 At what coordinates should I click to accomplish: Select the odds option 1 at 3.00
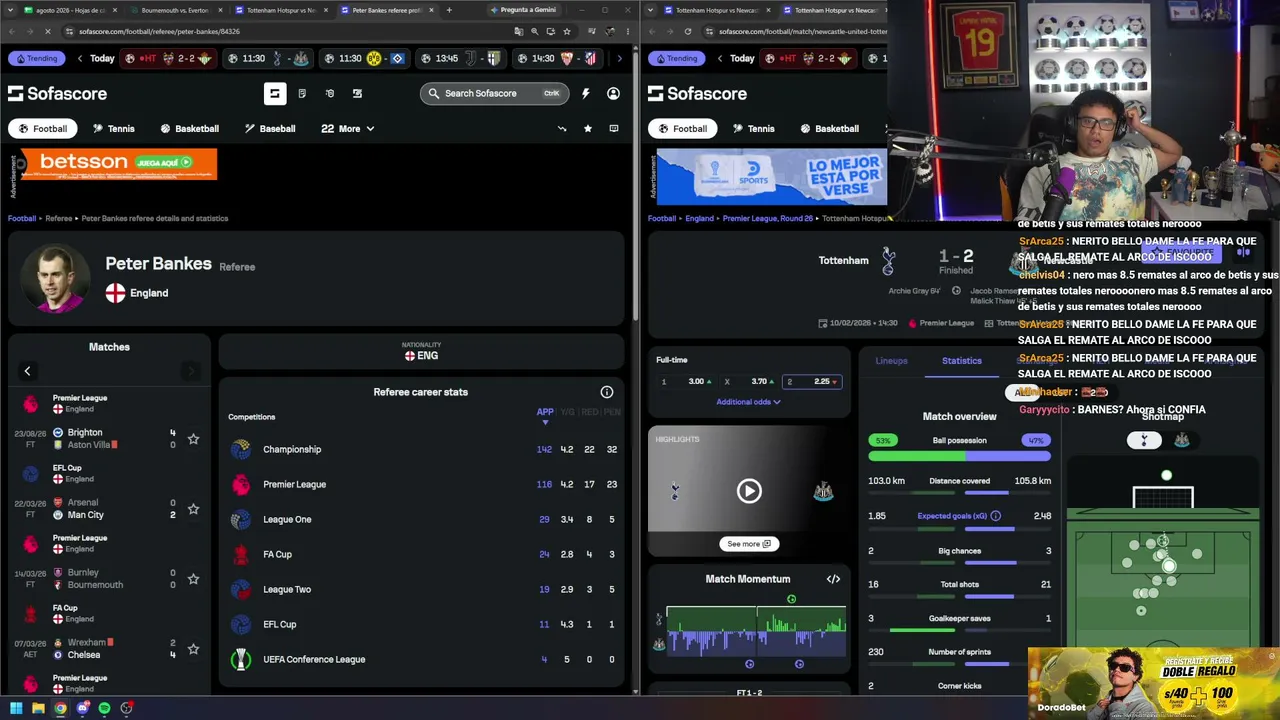[x=685, y=381]
